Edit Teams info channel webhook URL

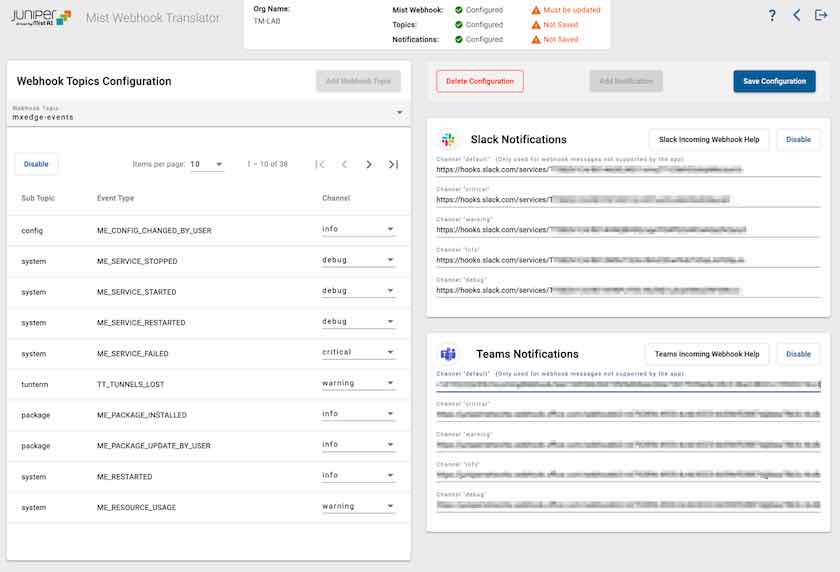tap(628, 475)
